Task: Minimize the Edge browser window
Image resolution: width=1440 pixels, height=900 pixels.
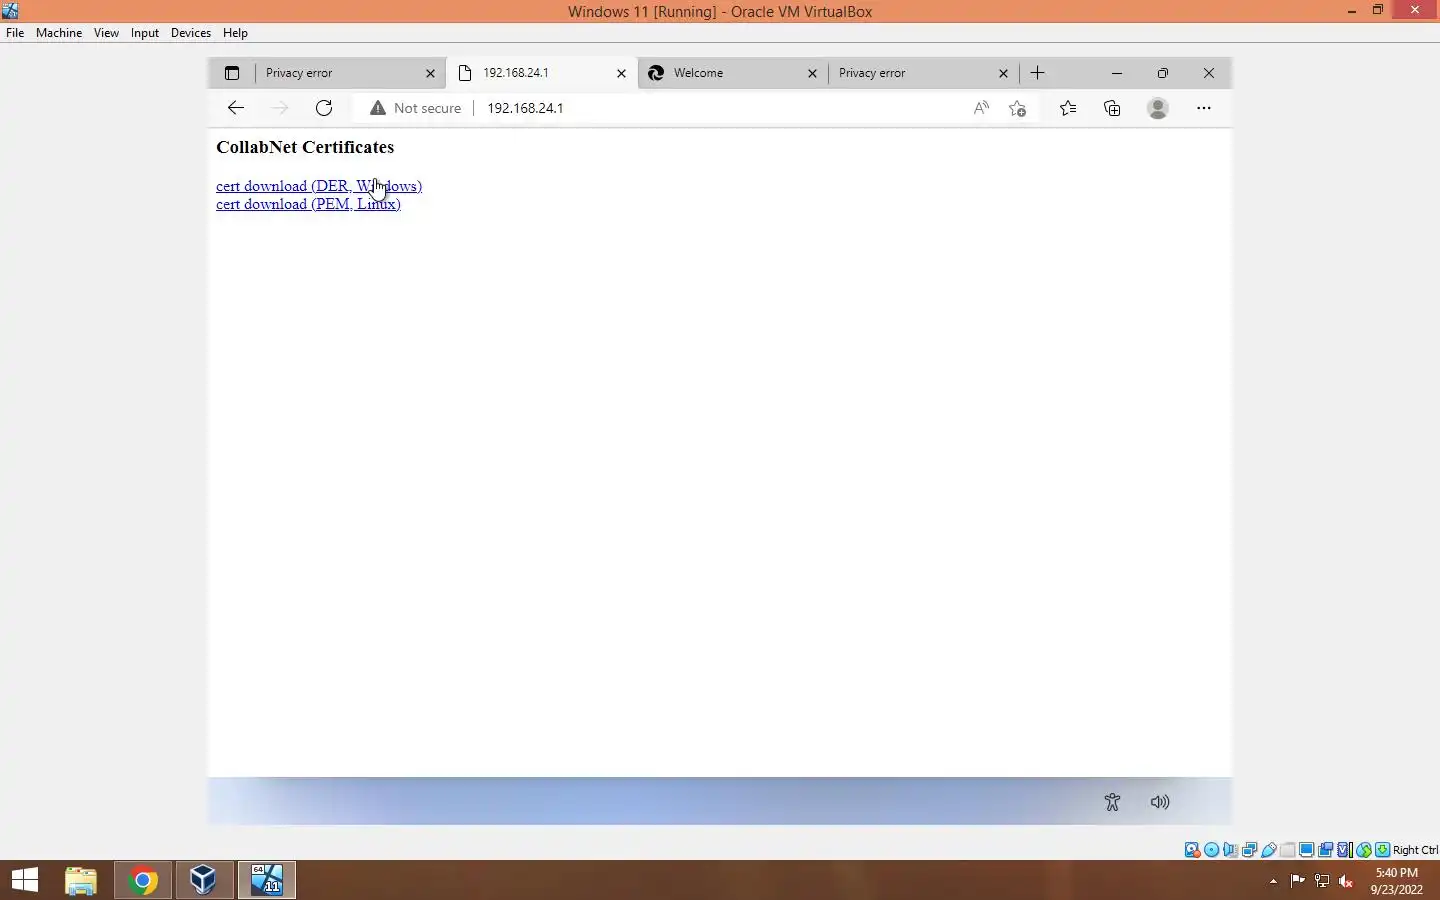Action: [x=1117, y=73]
